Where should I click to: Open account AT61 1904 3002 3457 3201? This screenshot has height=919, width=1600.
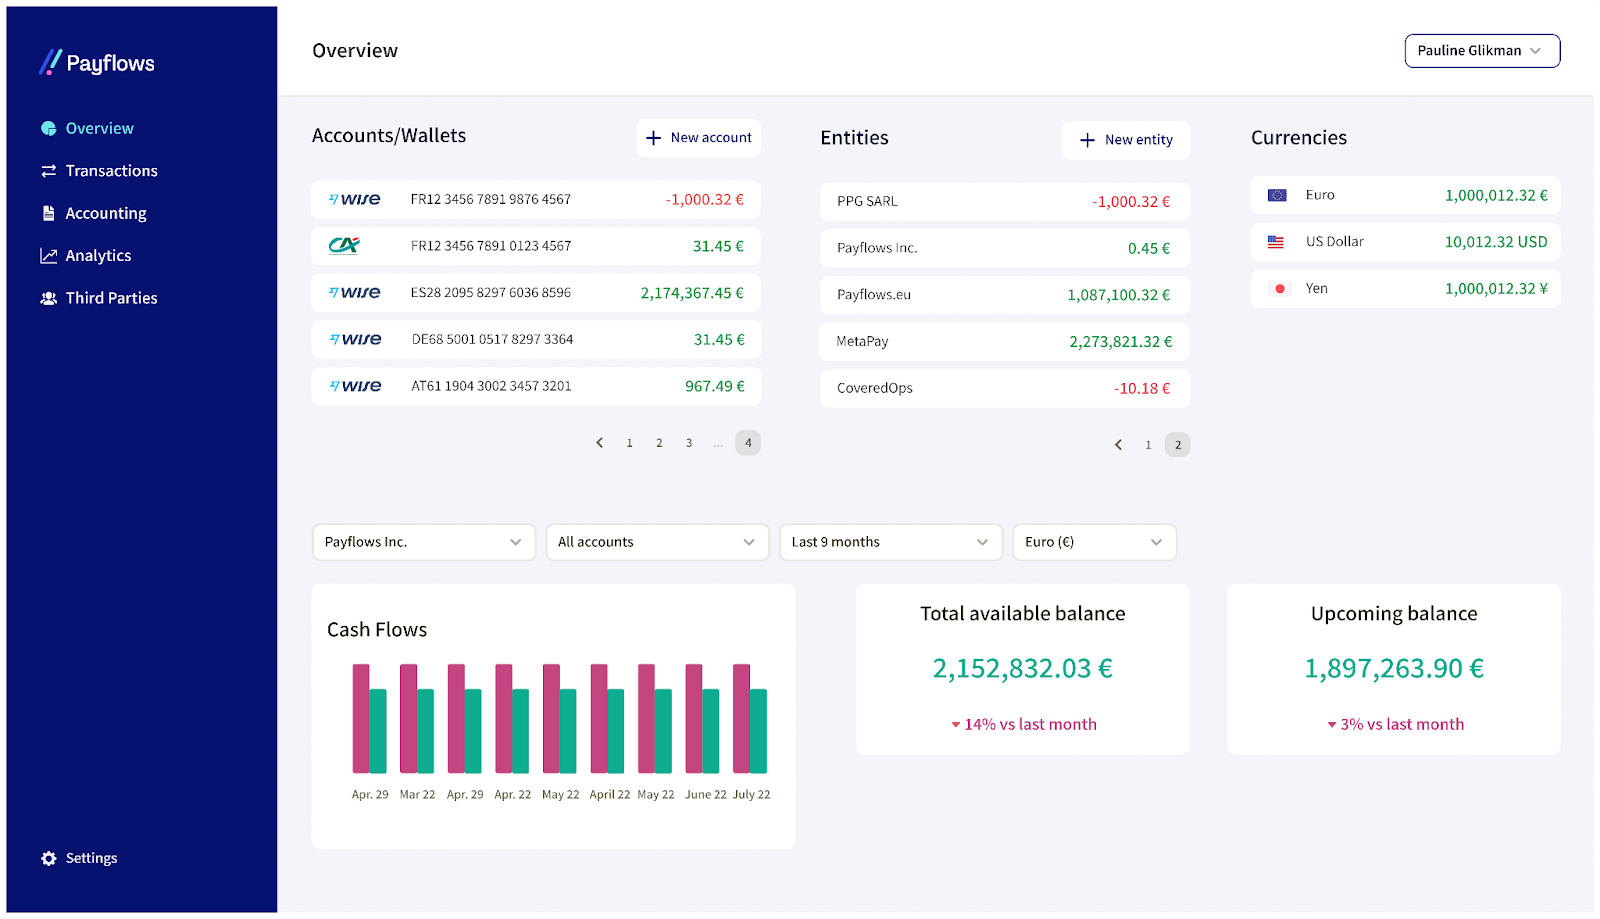[x=536, y=386]
